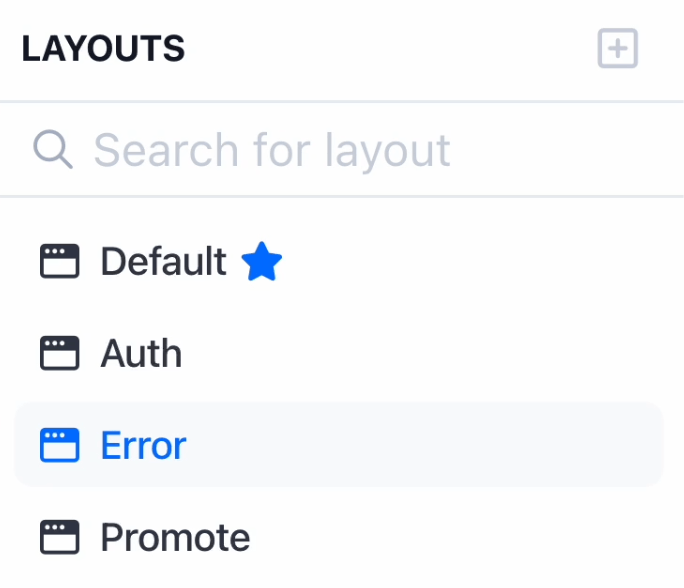Viewport: 684px width, 588px height.
Task: Click the magnifier search icon
Action: [52, 150]
